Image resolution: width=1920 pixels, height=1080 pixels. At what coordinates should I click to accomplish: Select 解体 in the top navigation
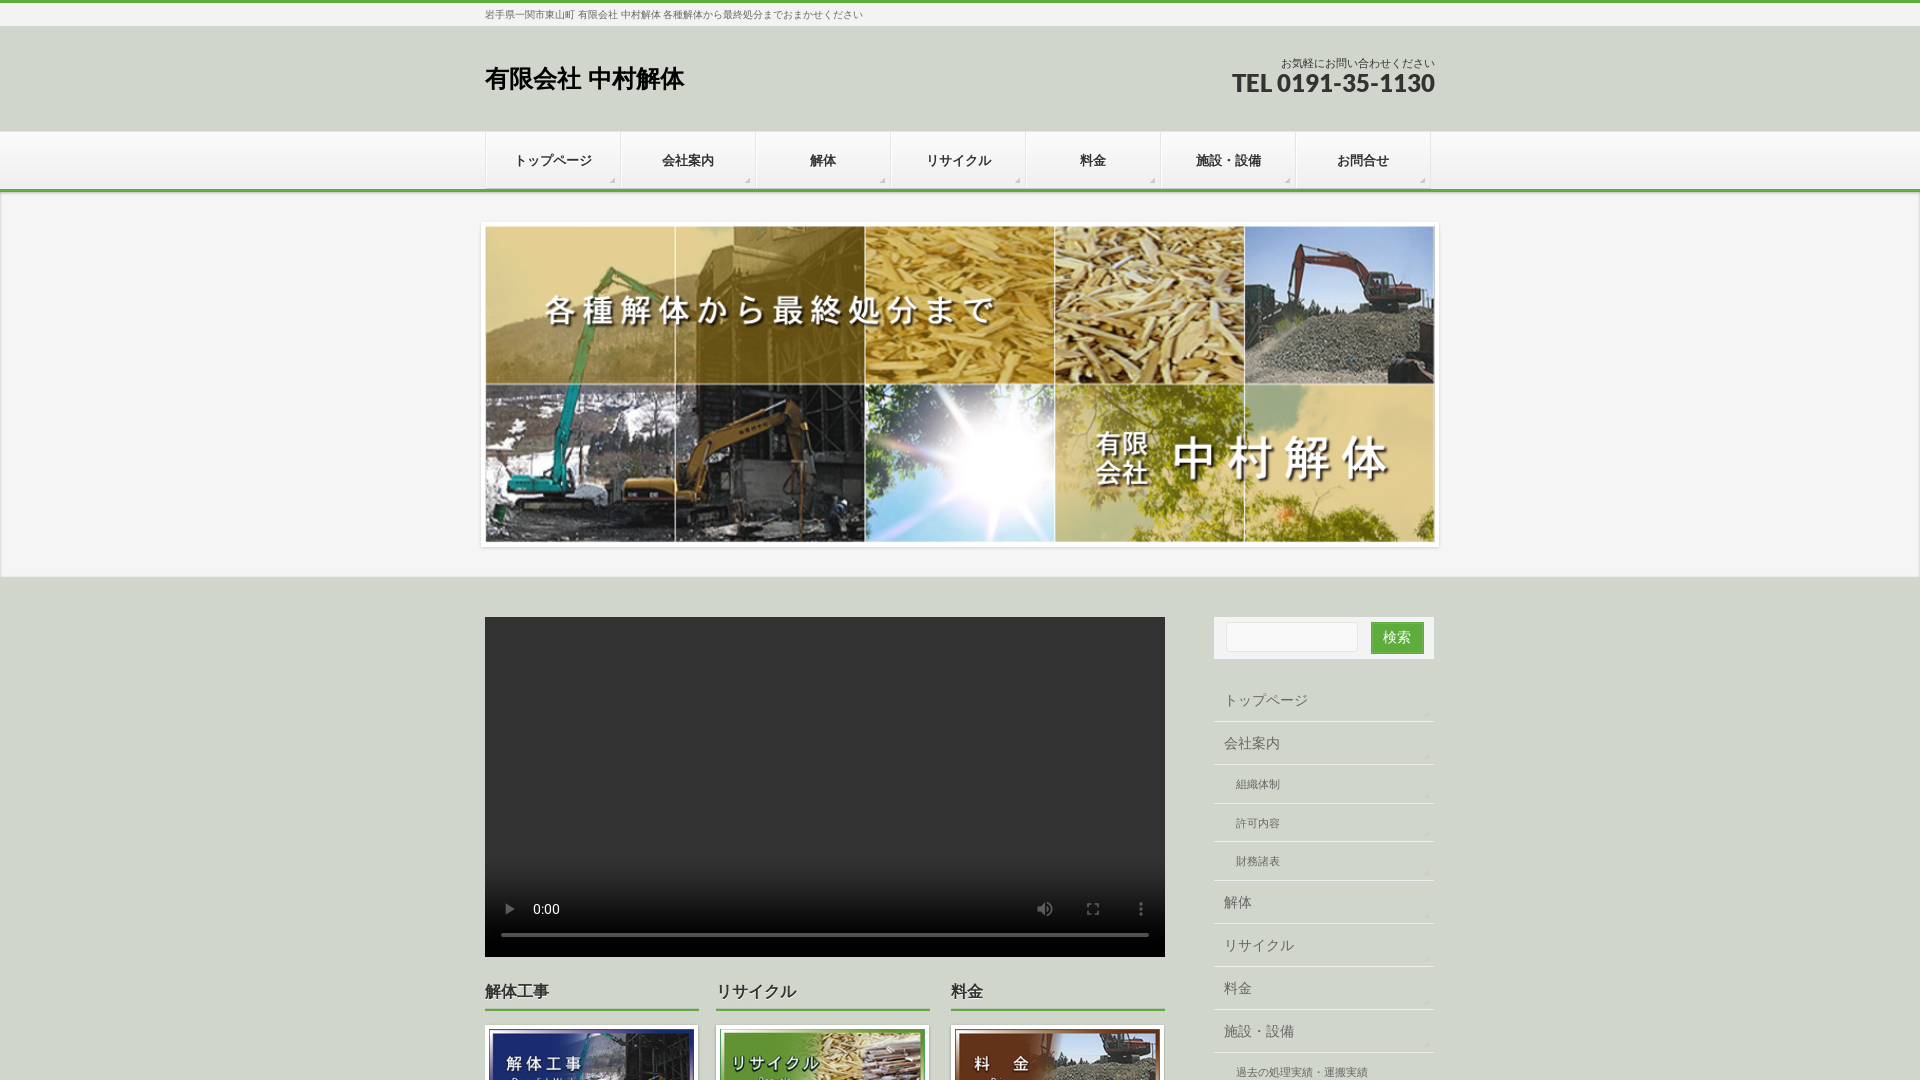coord(823,160)
